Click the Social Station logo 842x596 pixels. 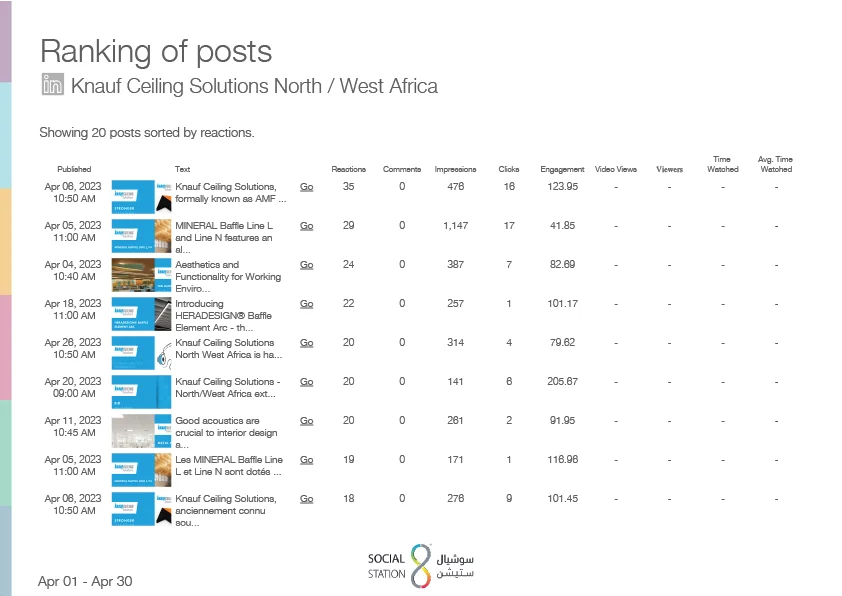pos(420,566)
